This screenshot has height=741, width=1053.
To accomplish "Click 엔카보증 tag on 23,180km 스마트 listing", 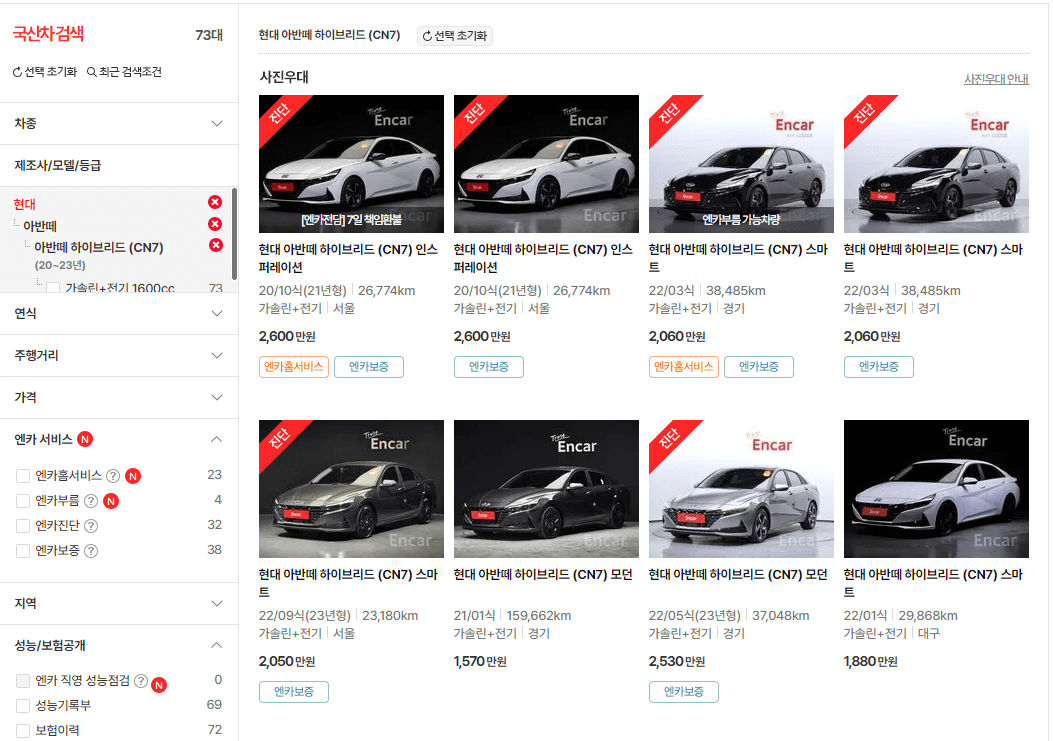I will pyautogui.click(x=293, y=692).
